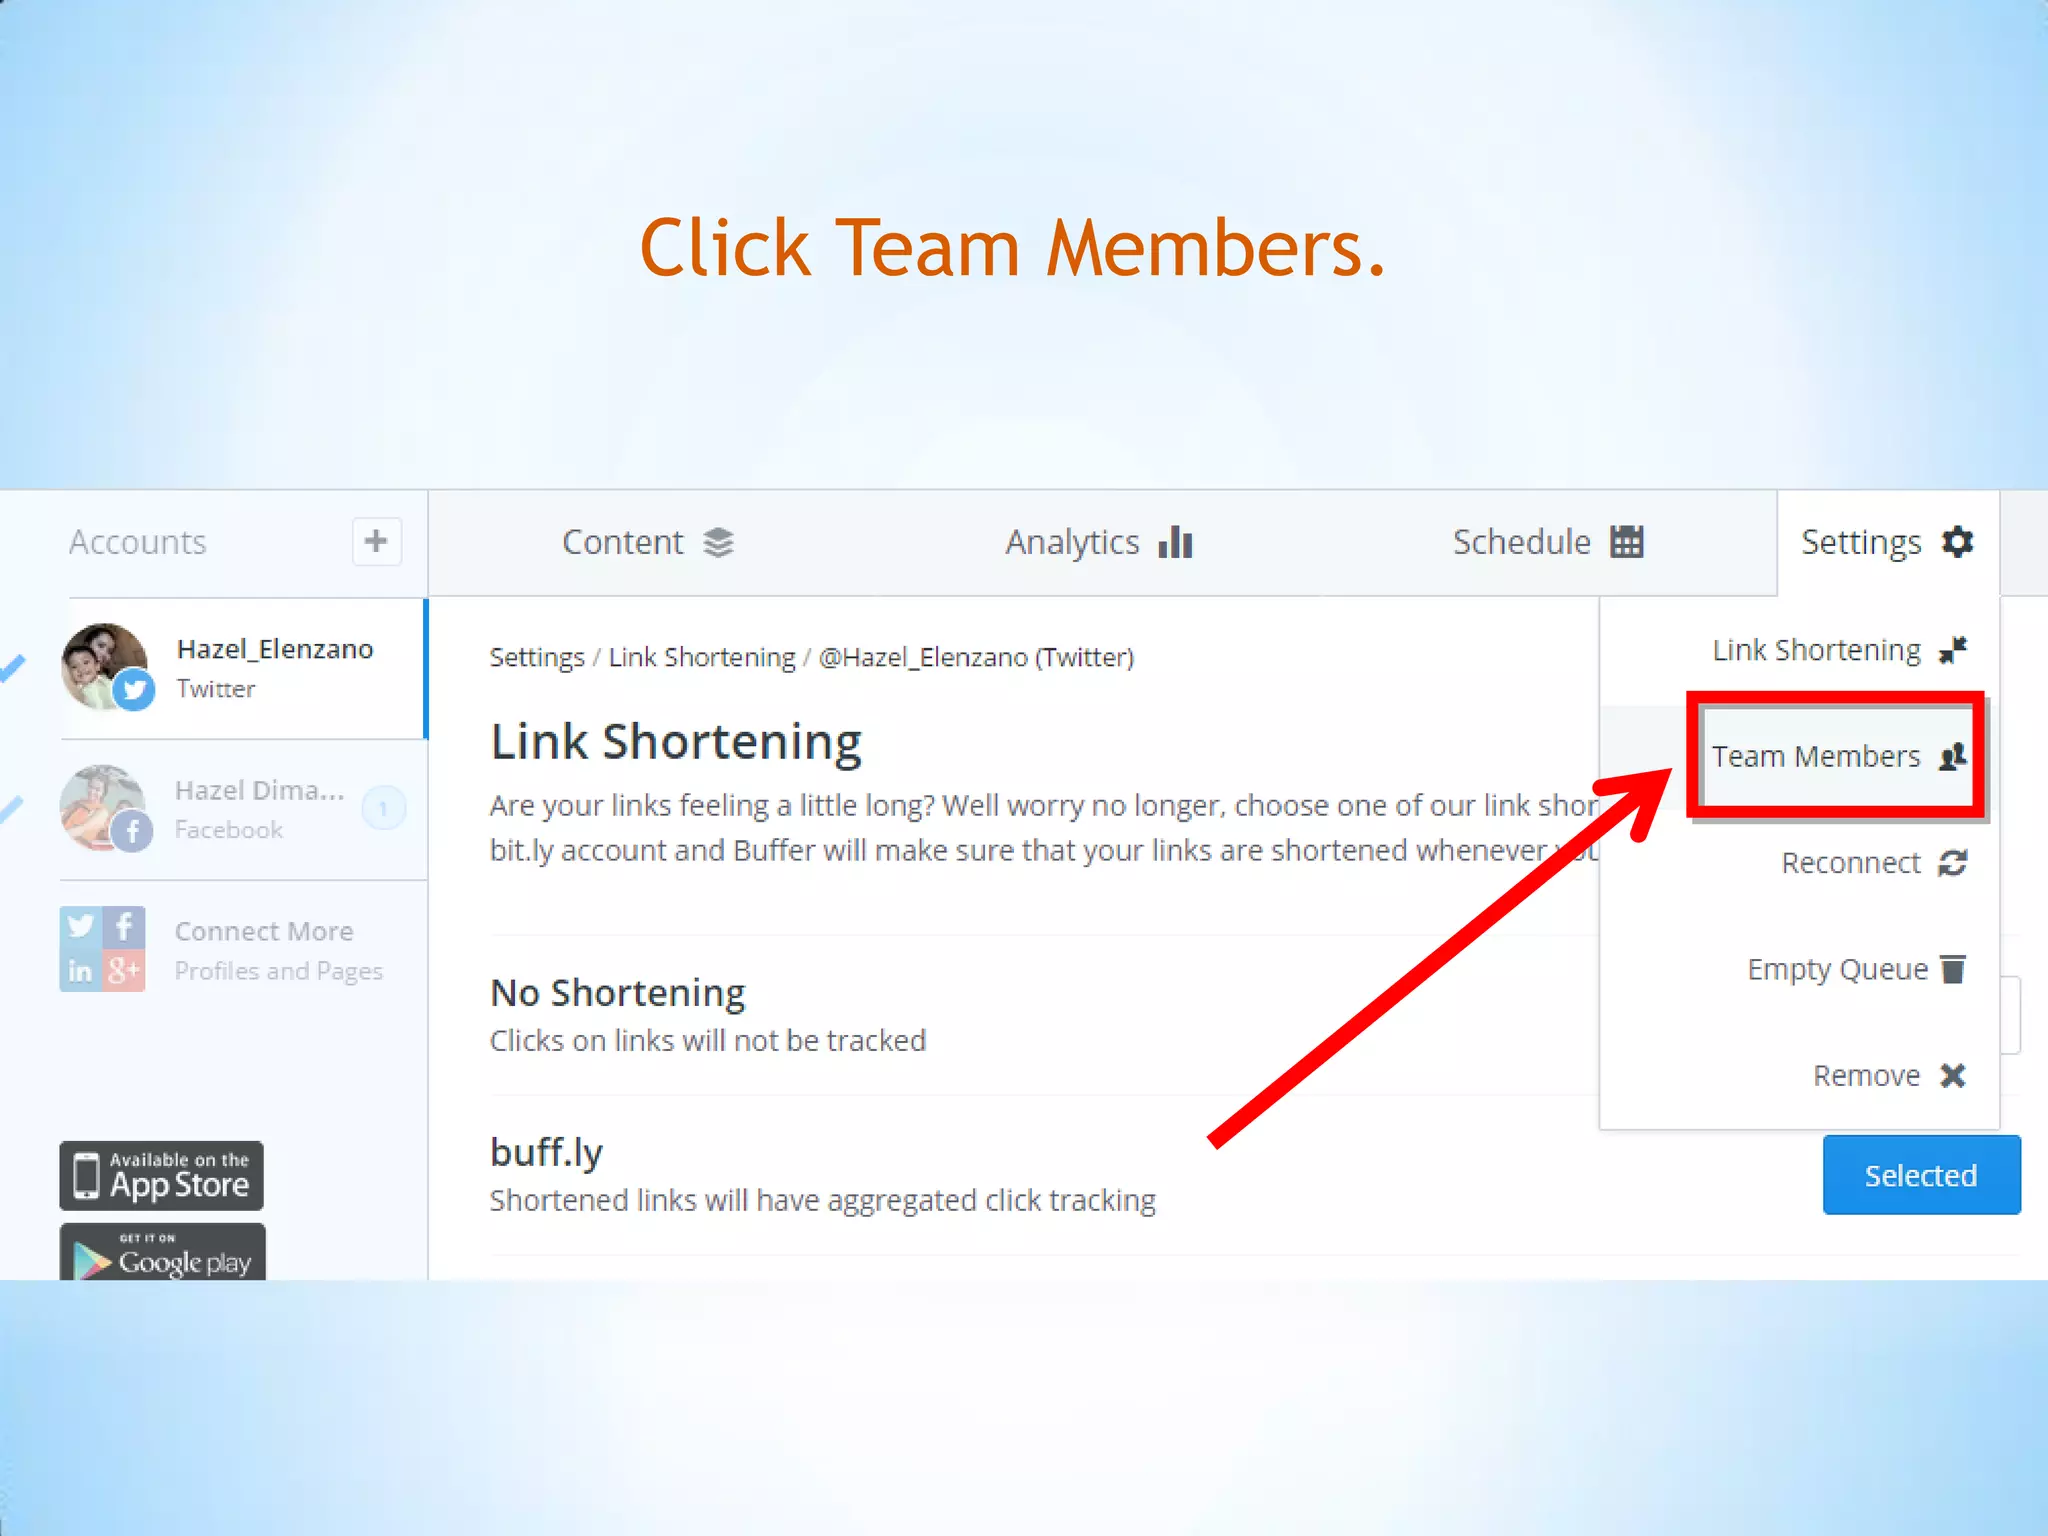The height and width of the screenshot is (1536, 2048).
Task: Click the Facebook tile in Connect More
Action: 124,926
